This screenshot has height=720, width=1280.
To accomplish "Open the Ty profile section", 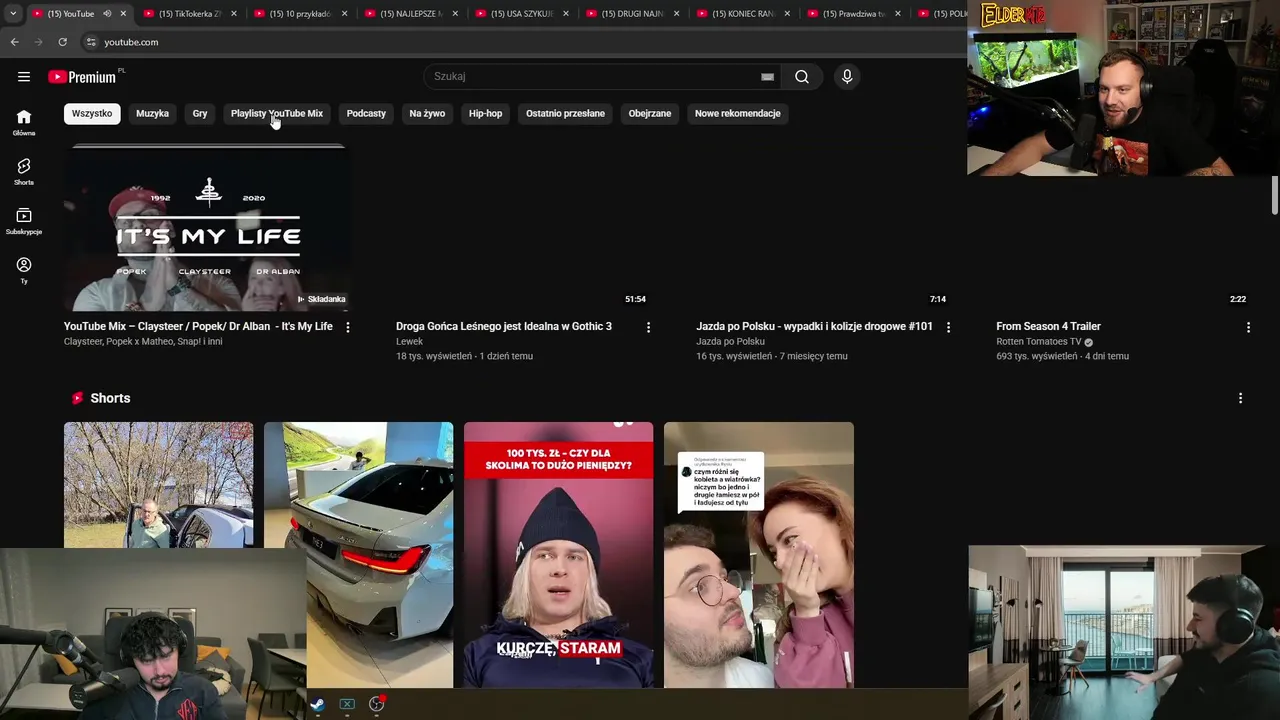I will pyautogui.click(x=24, y=270).
